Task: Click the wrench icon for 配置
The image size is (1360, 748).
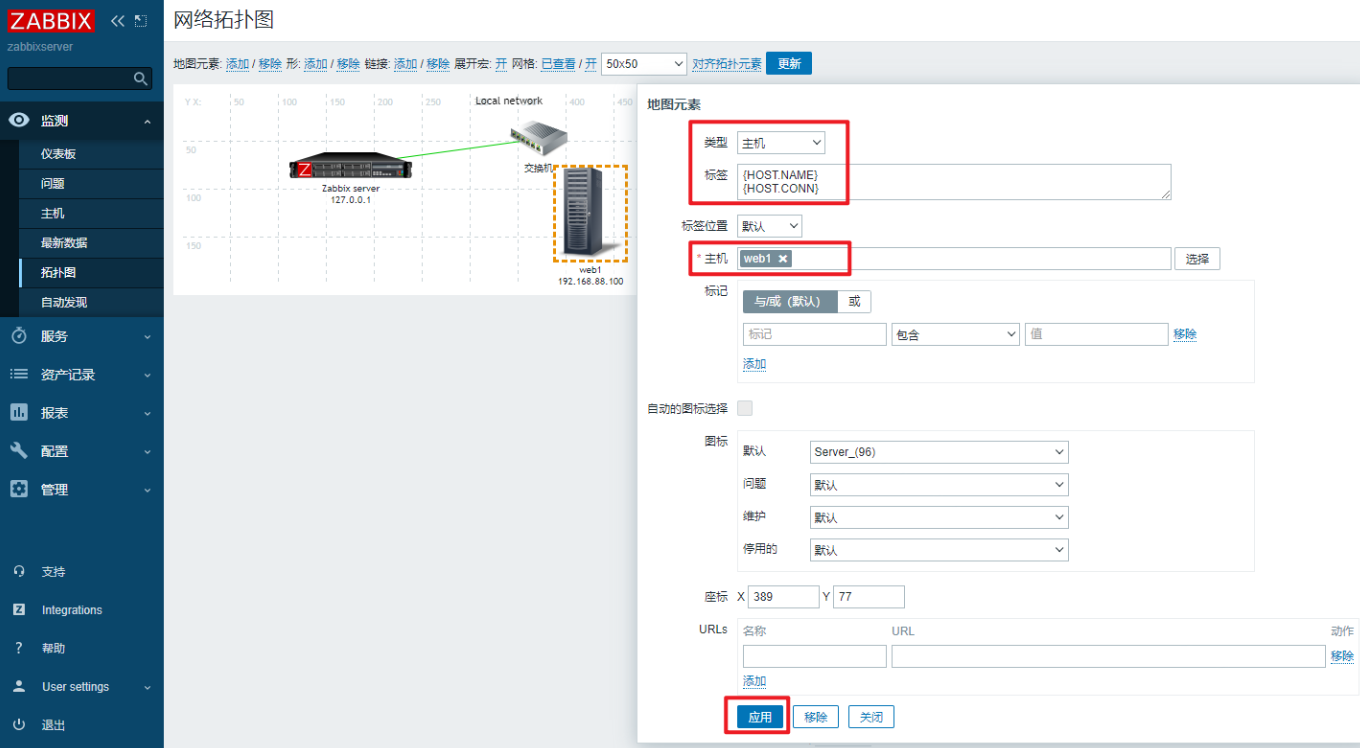Action: 18,451
